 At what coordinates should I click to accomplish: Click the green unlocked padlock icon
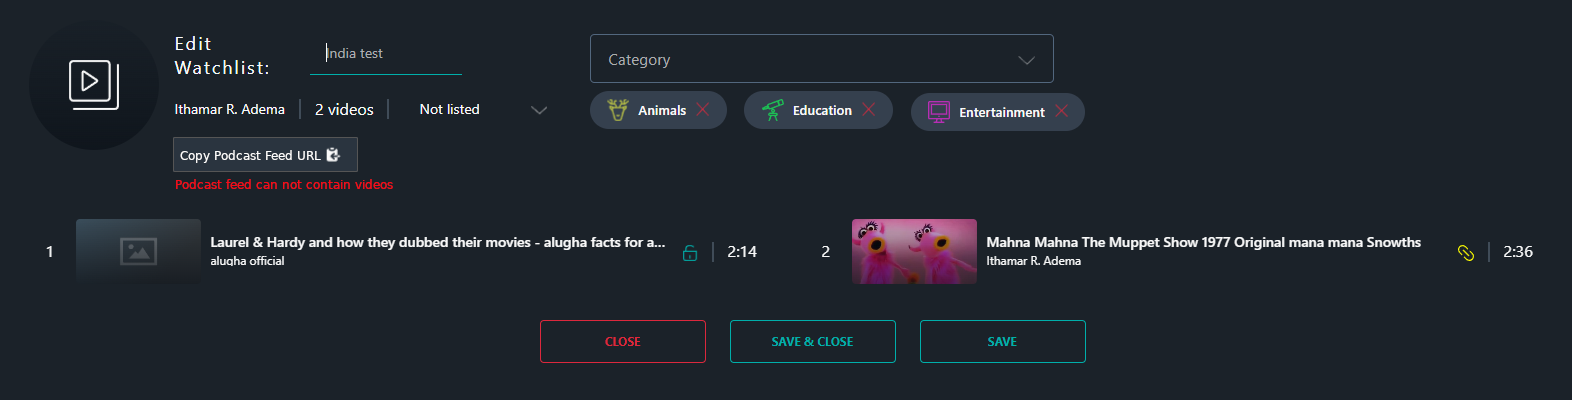(690, 253)
